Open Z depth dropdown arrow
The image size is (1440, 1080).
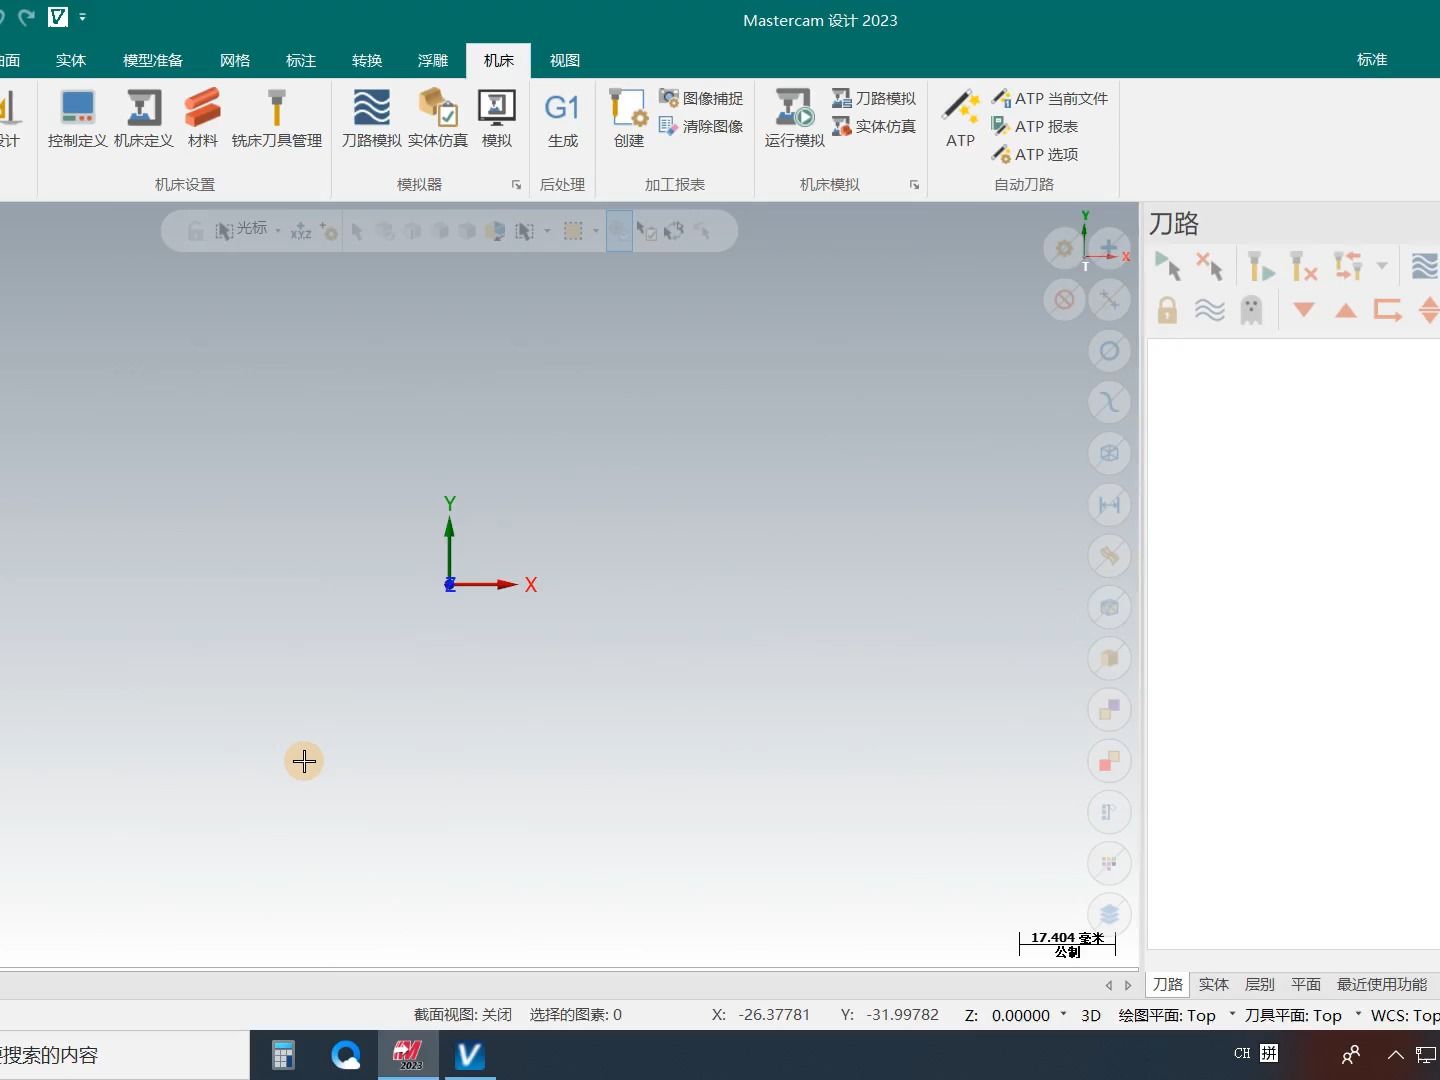pyautogui.click(x=1063, y=1014)
